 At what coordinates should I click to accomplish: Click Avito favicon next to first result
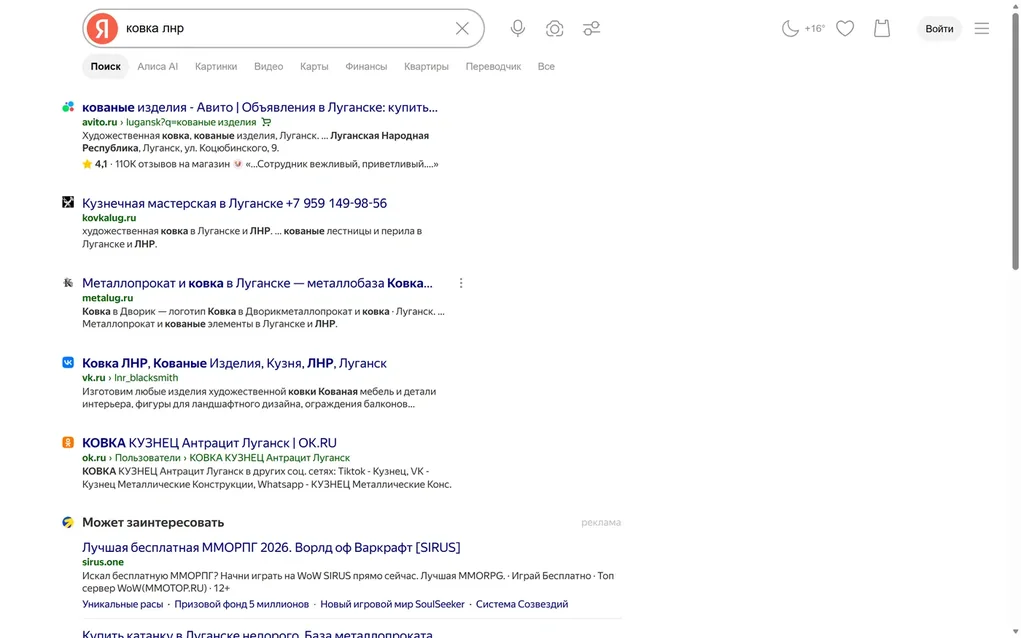click(68, 107)
